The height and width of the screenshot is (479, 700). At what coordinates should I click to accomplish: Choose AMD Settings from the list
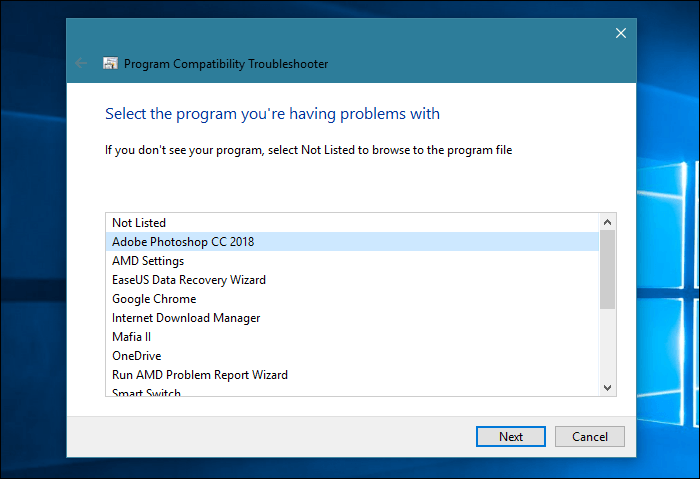pos(148,261)
